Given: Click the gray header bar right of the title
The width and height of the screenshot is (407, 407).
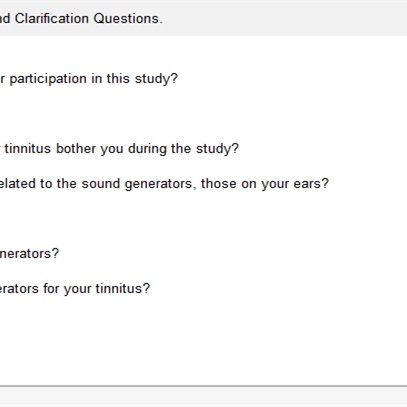Looking at the screenshot, I should coord(283,18).
